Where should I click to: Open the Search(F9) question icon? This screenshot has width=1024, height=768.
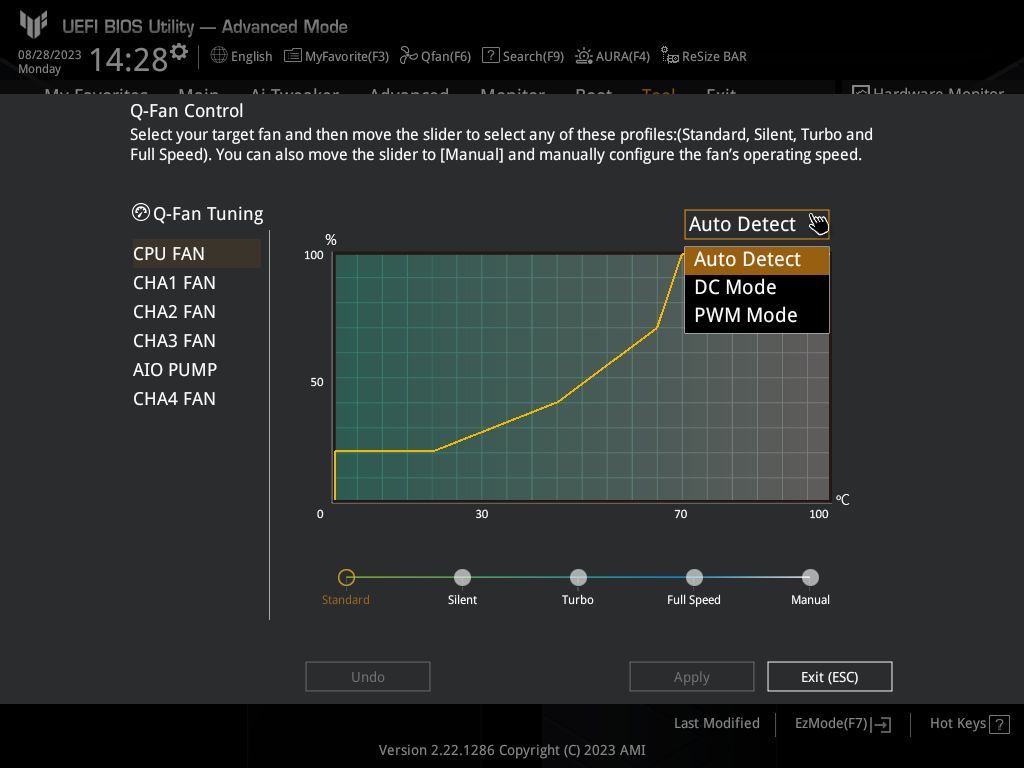tap(490, 56)
